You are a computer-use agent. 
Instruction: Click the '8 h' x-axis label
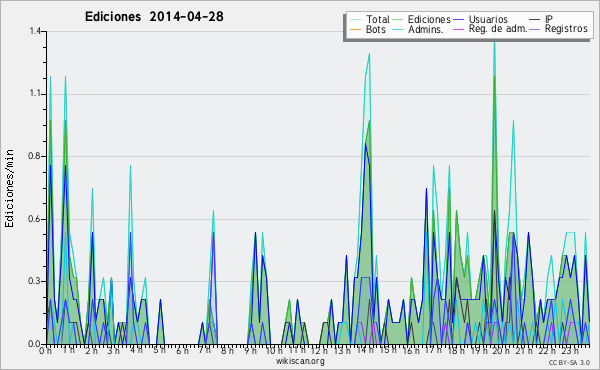click(x=227, y=350)
